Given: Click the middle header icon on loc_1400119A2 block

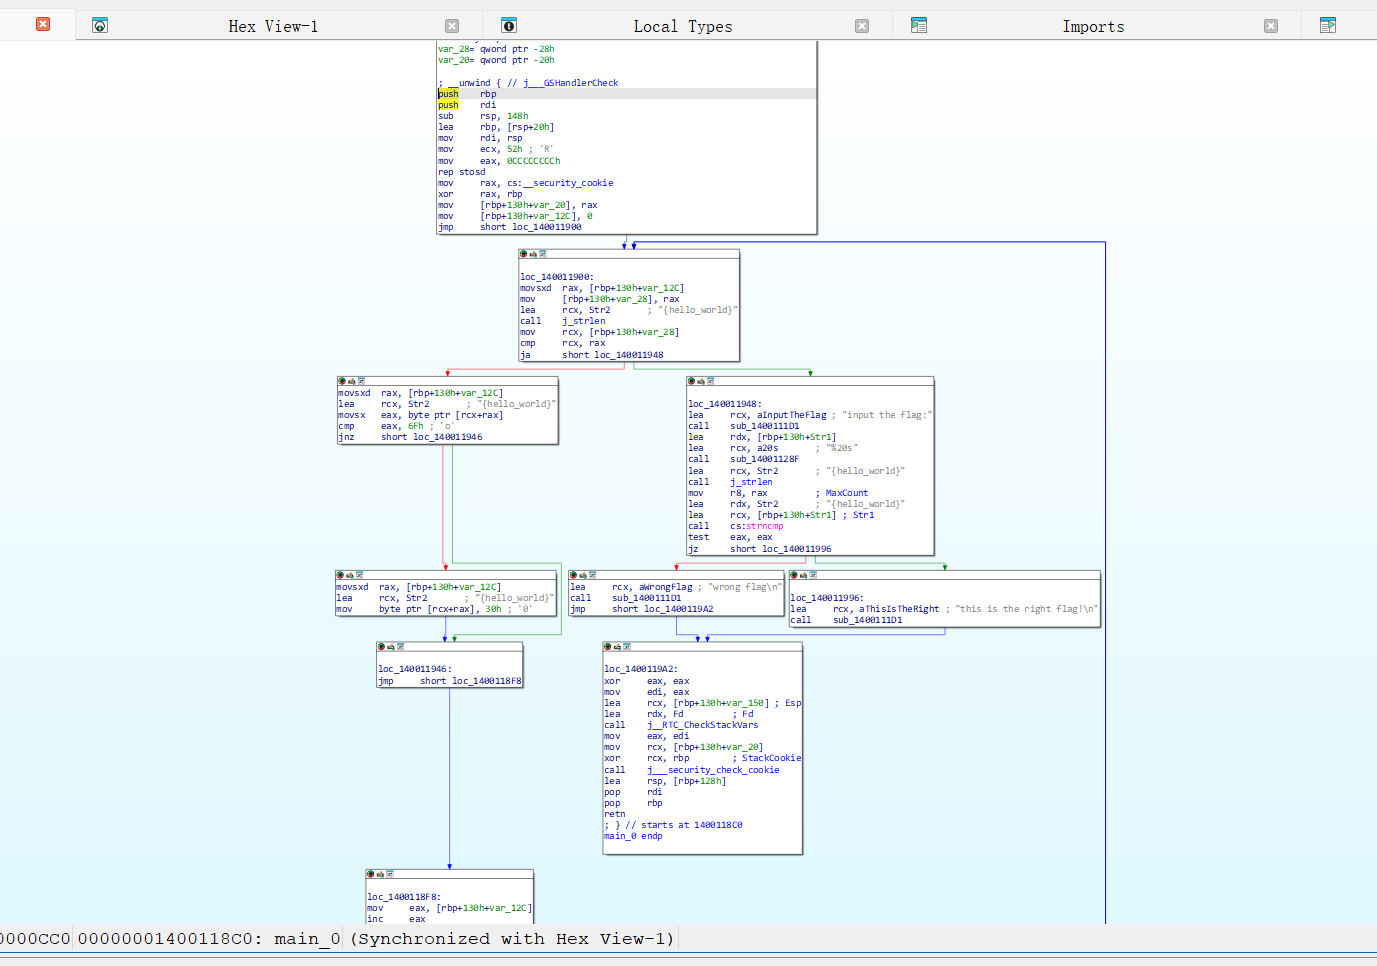Looking at the screenshot, I should [x=617, y=647].
